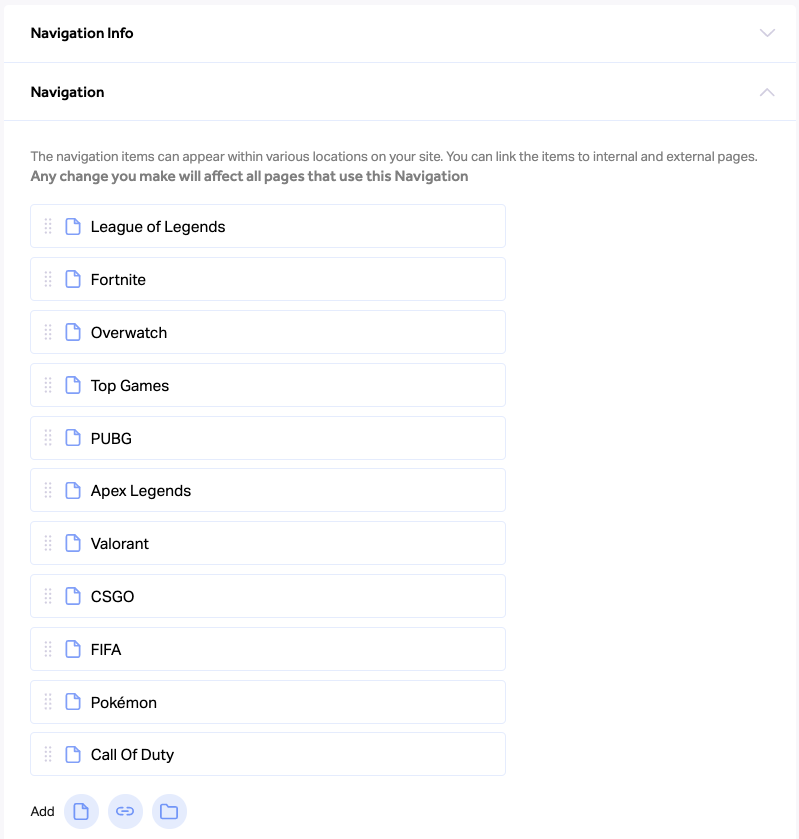Image resolution: width=799 pixels, height=839 pixels.
Task: Click the Add page icon button
Action: [81, 811]
